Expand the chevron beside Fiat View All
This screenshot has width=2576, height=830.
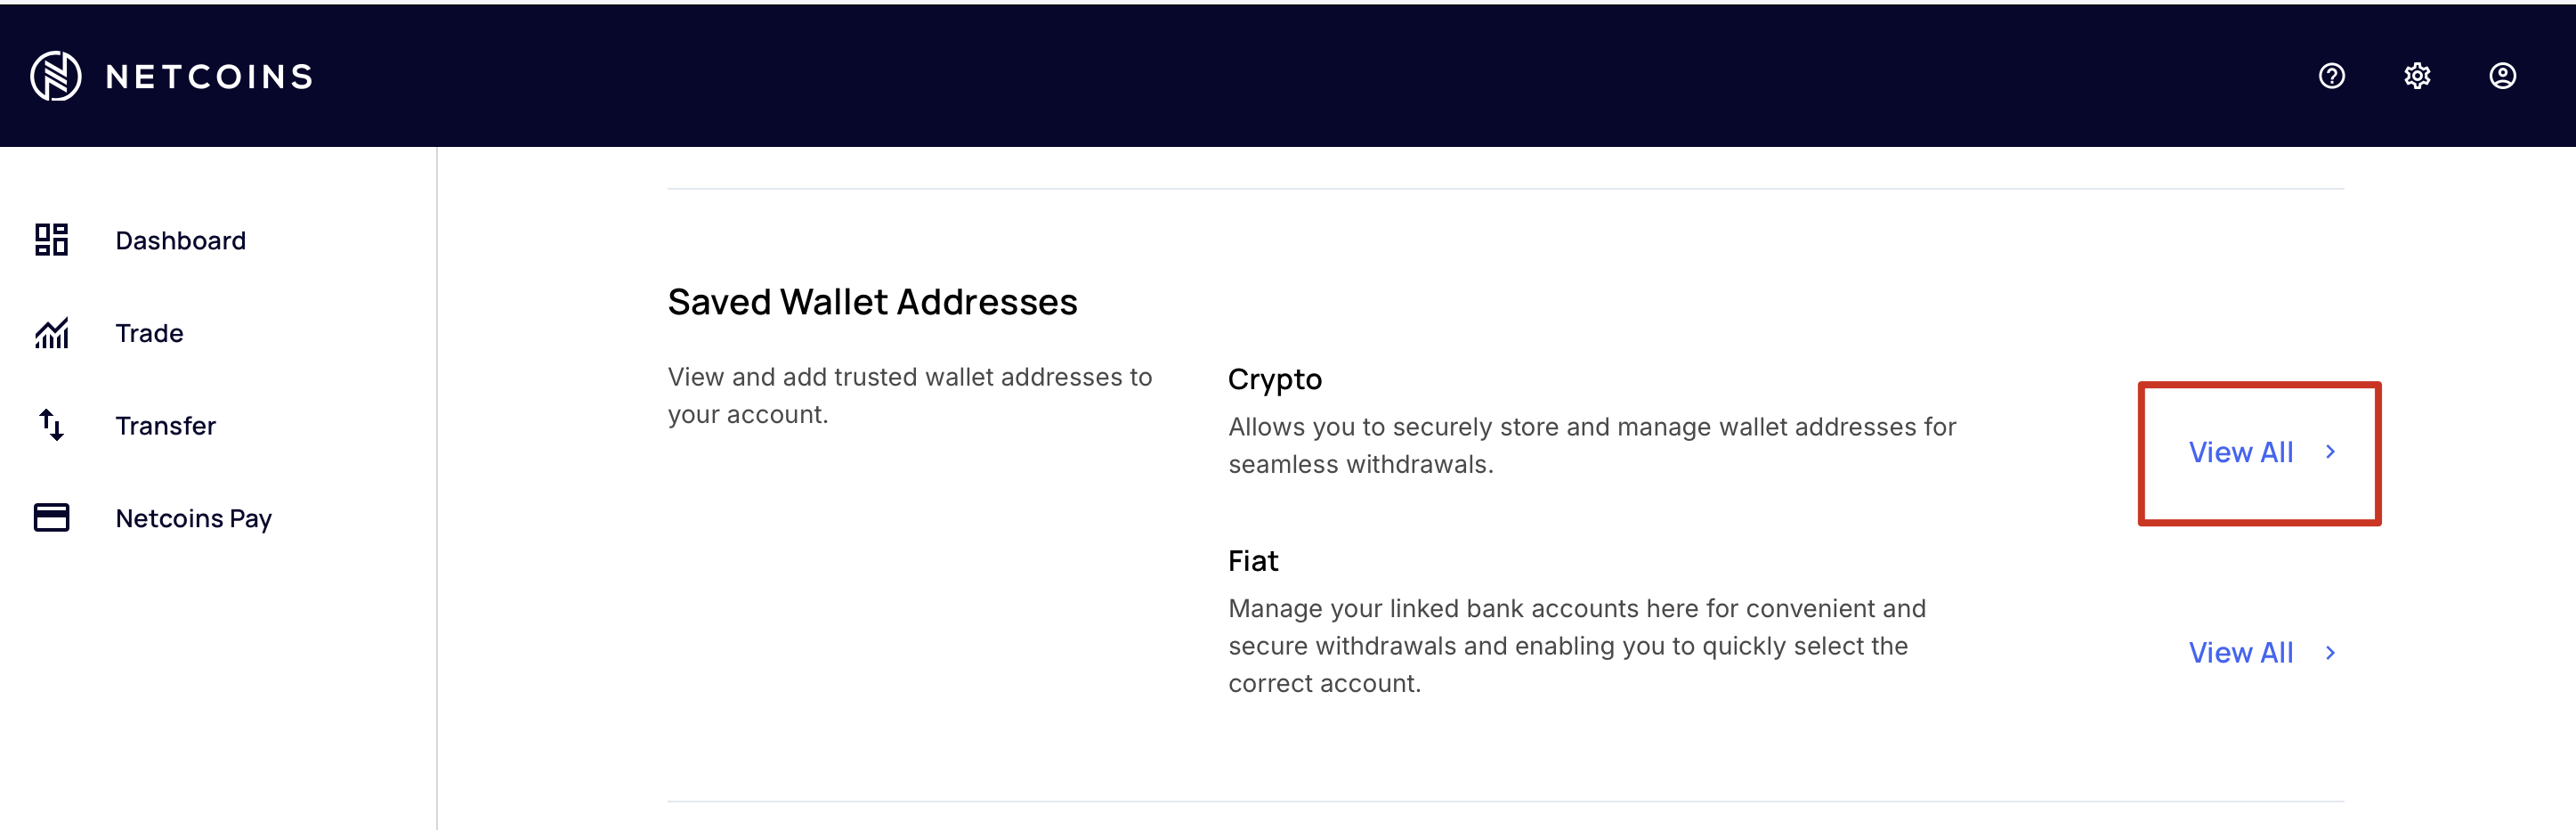2331,653
